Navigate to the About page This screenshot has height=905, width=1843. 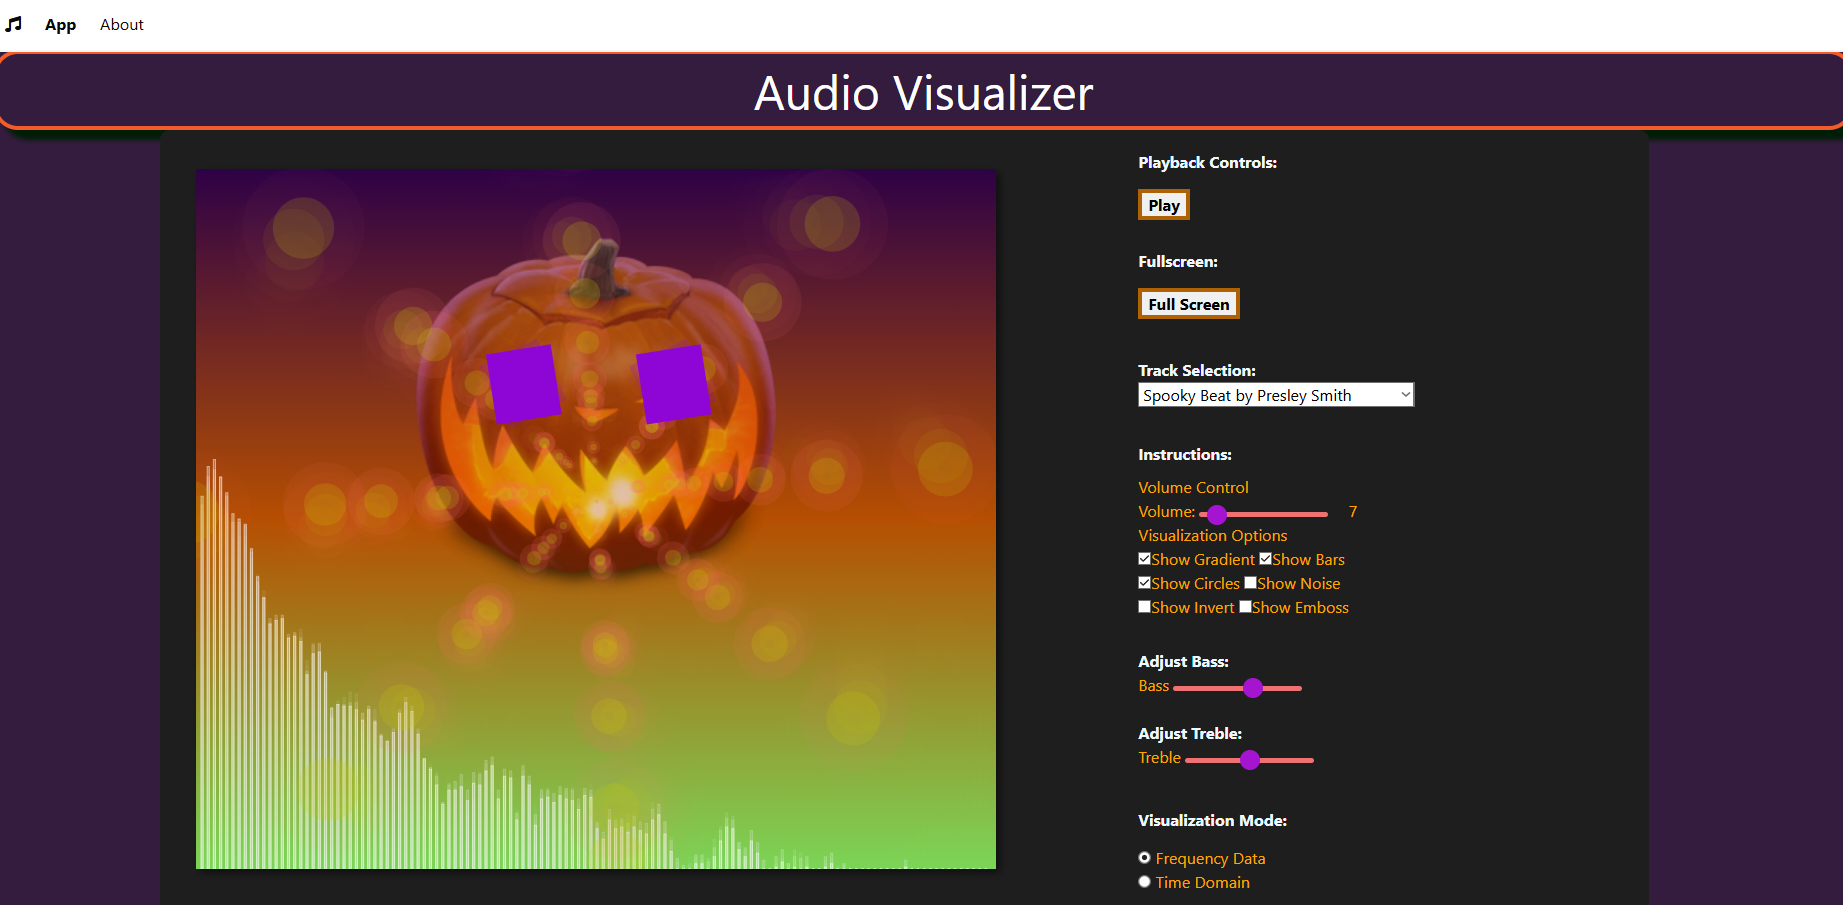coord(121,24)
